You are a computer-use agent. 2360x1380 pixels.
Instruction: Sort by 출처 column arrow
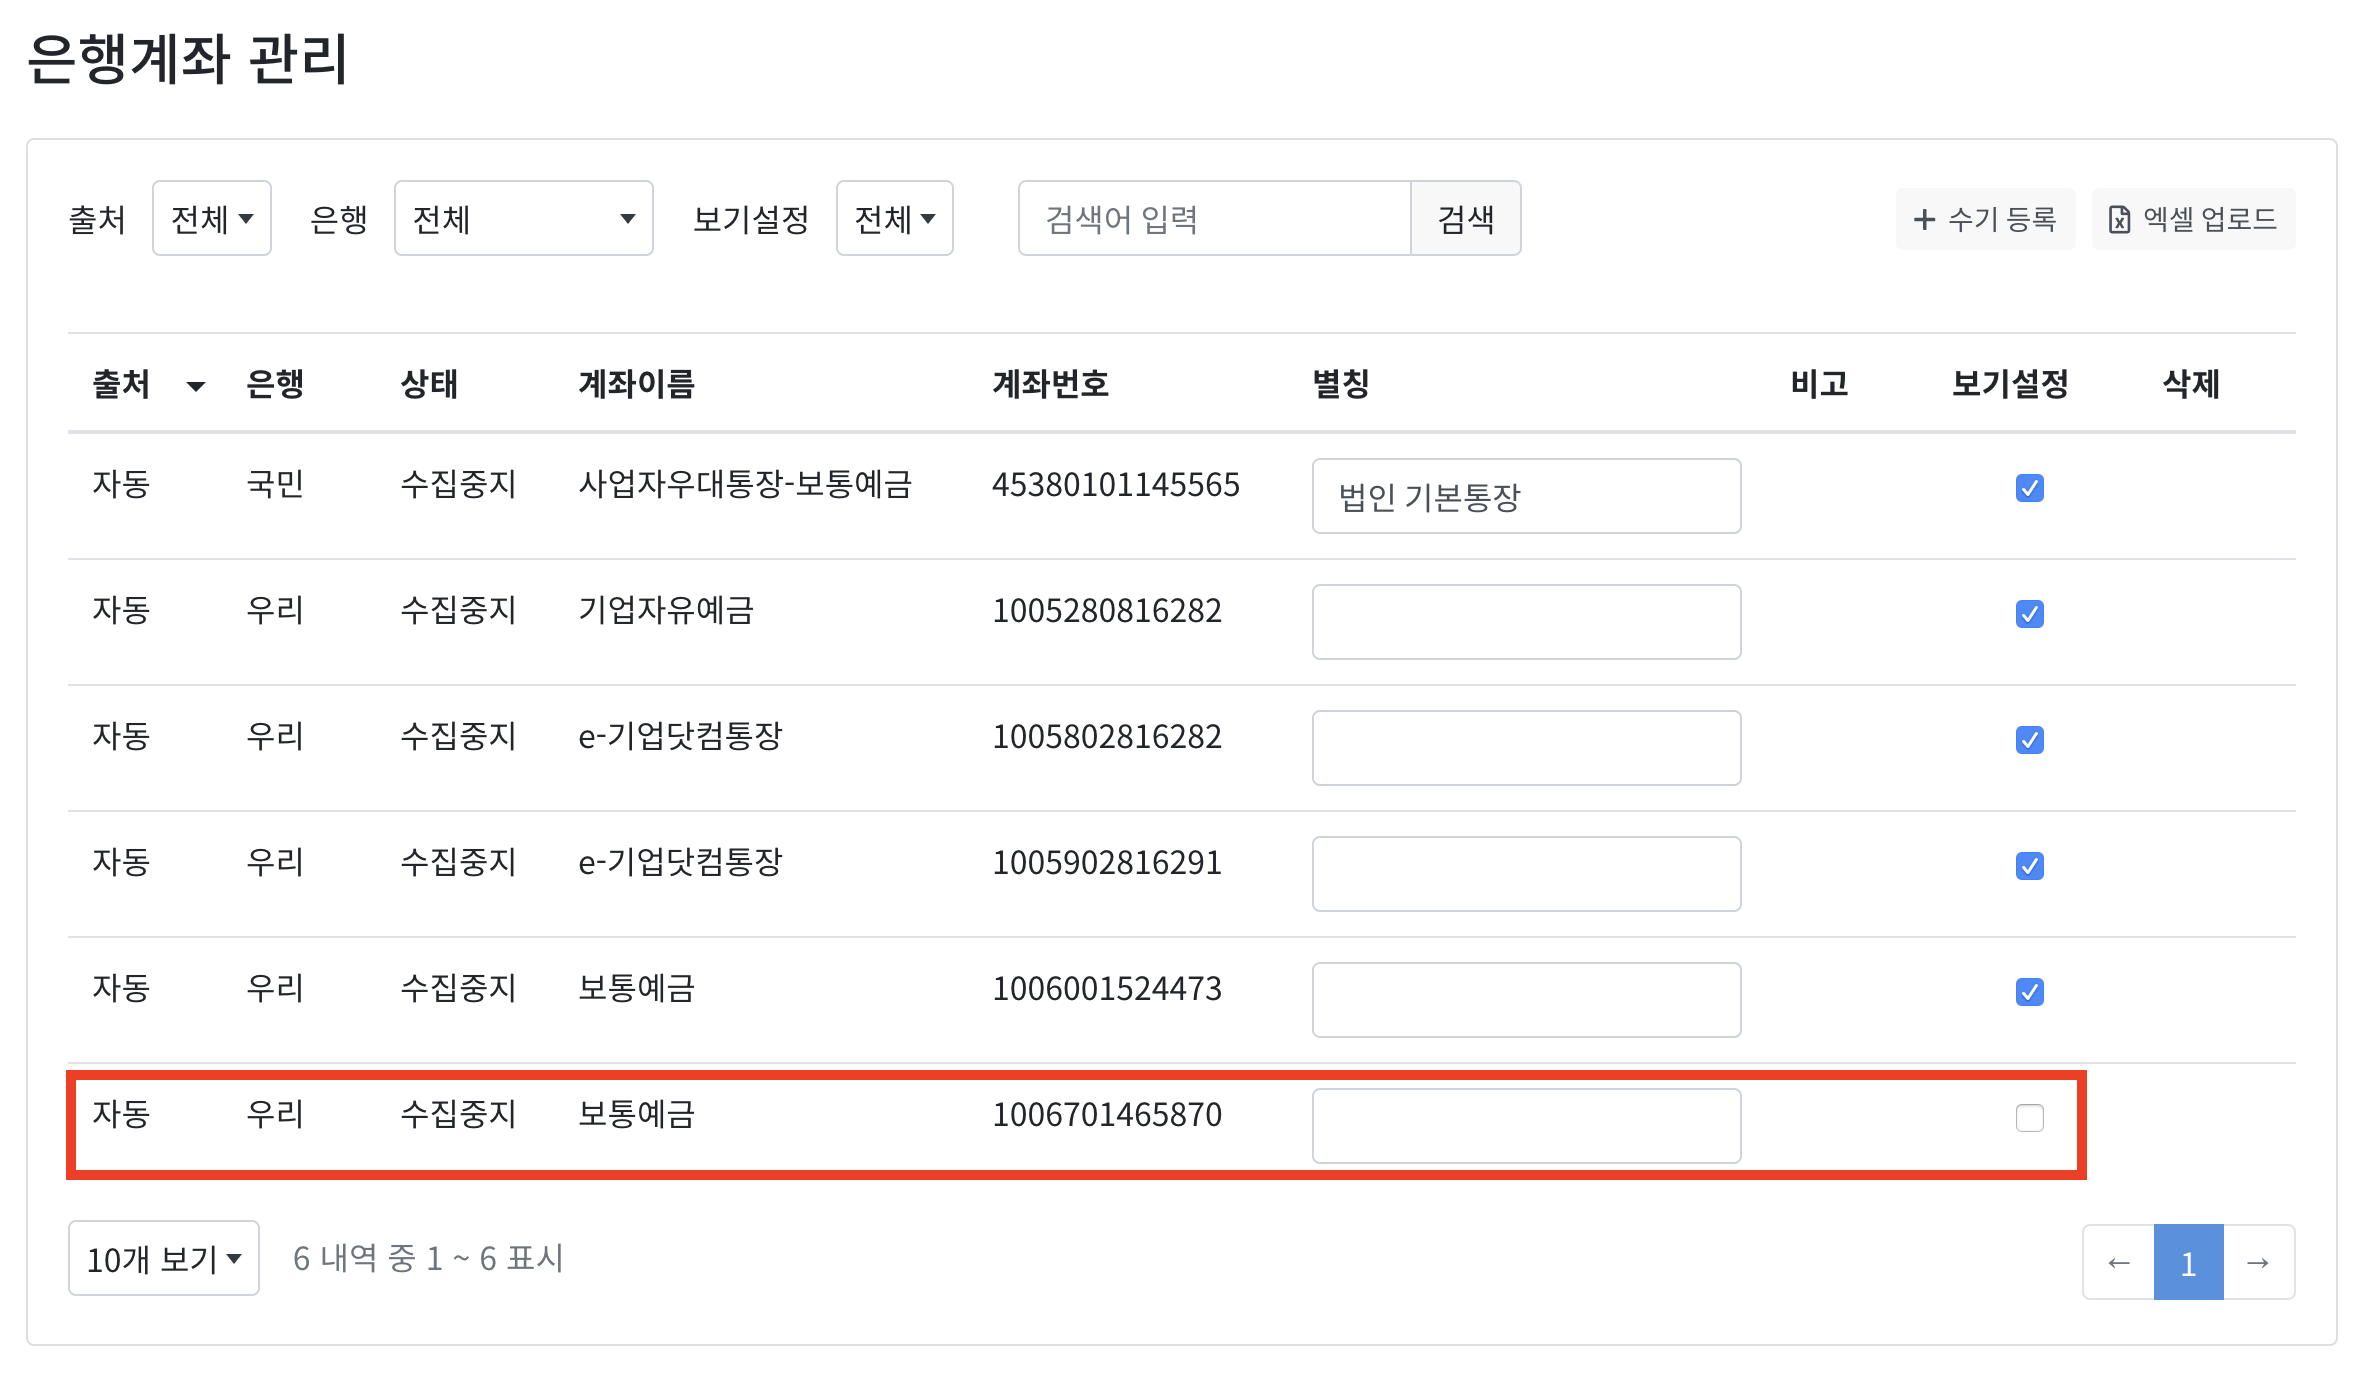(196, 386)
